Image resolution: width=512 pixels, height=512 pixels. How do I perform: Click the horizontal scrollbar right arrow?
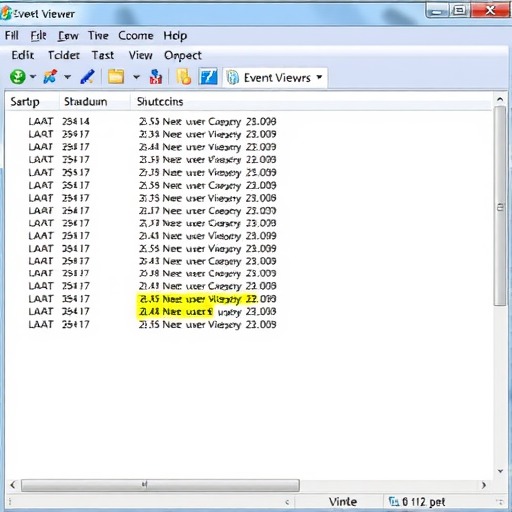[x=484, y=485]
